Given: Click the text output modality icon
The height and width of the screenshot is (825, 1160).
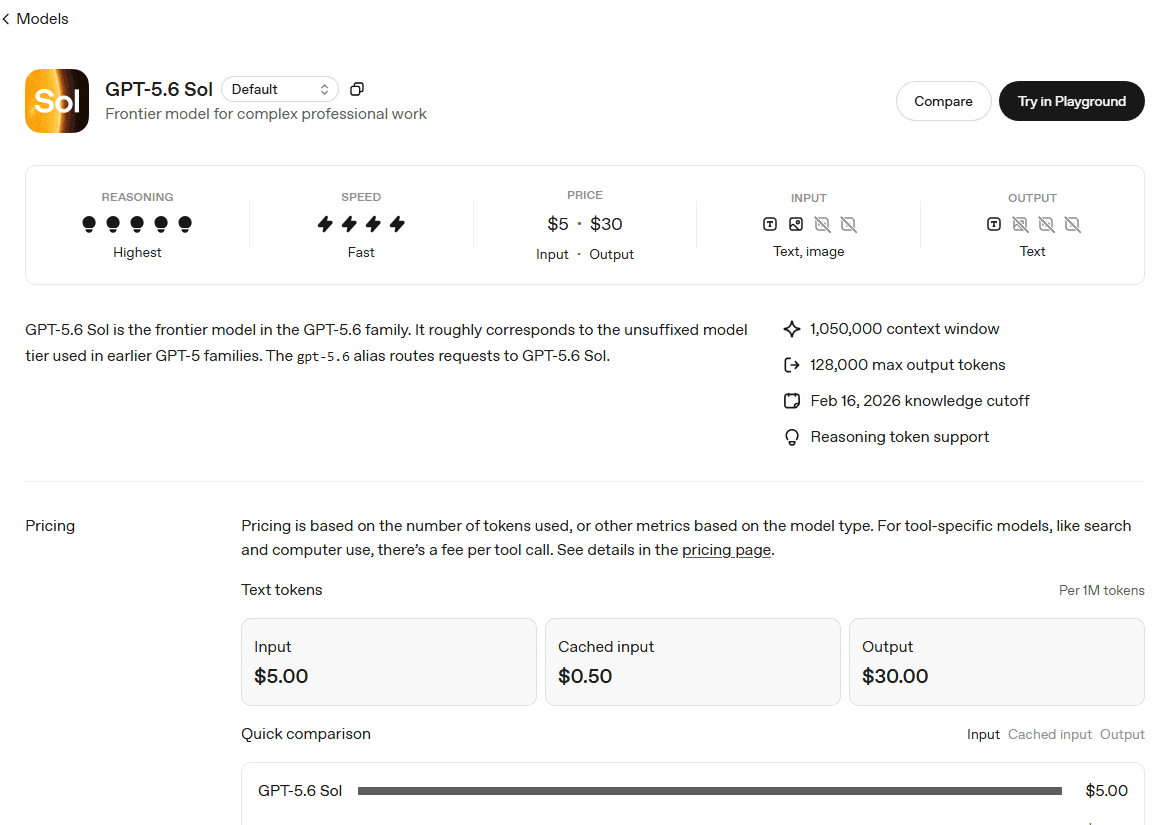Looking at the screenshot, I should (x=994, y=224).
